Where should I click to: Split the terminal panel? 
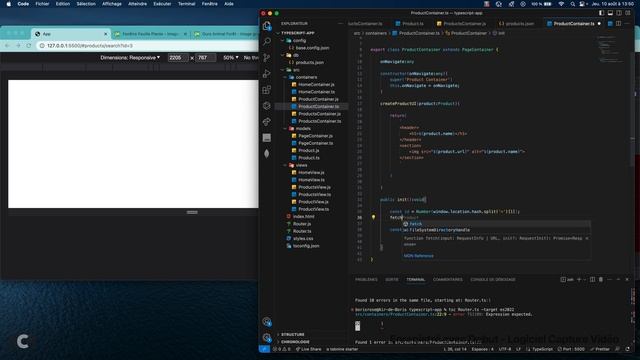point(592,280)
